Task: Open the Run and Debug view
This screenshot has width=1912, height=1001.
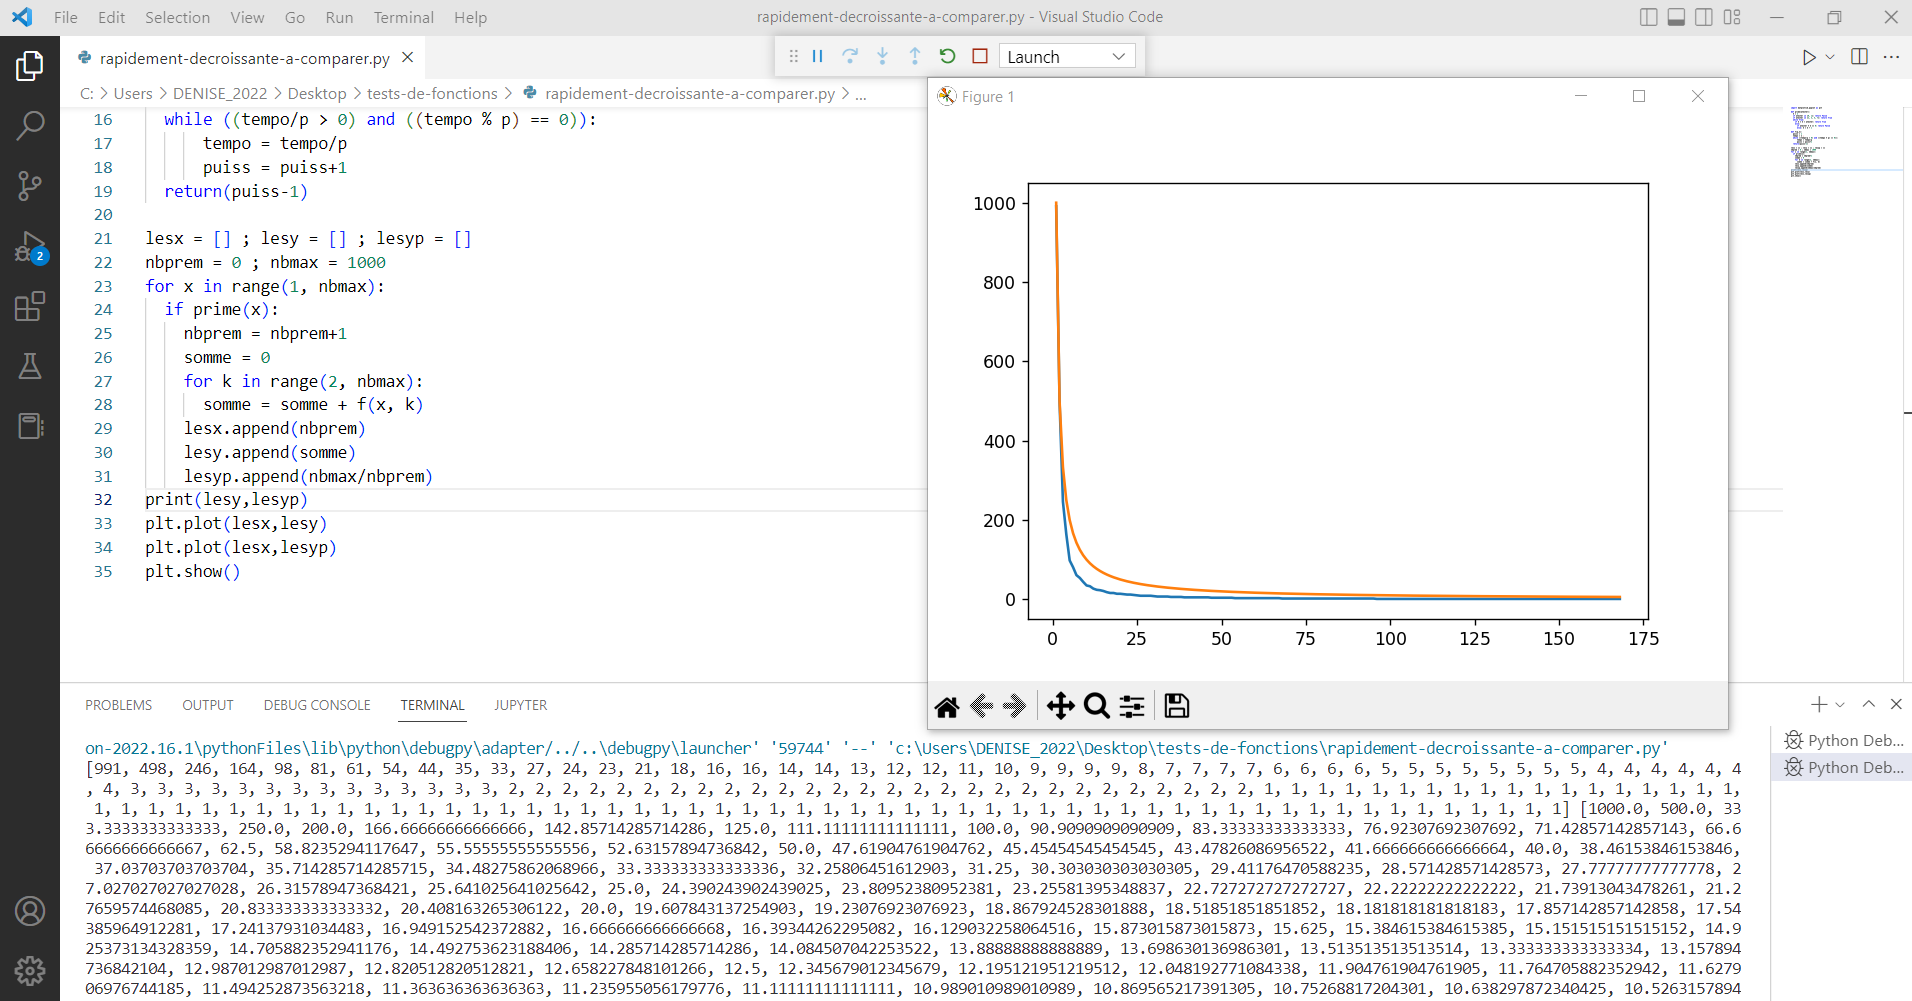Action: point(30,246)
